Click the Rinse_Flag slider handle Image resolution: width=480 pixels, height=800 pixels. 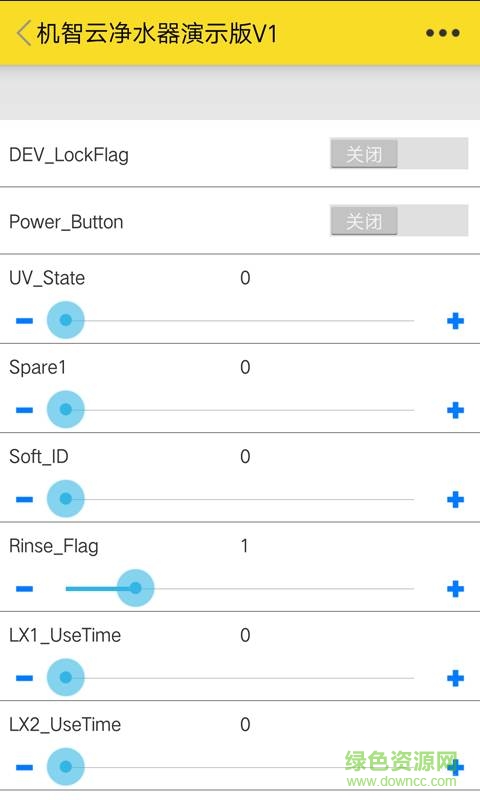coord(135,588)
